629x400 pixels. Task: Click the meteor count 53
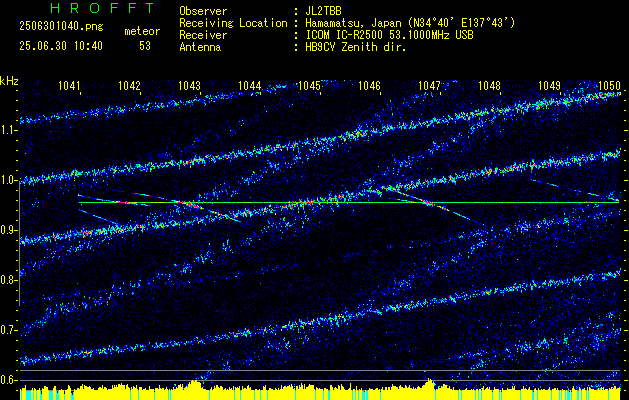pos(145,46)
